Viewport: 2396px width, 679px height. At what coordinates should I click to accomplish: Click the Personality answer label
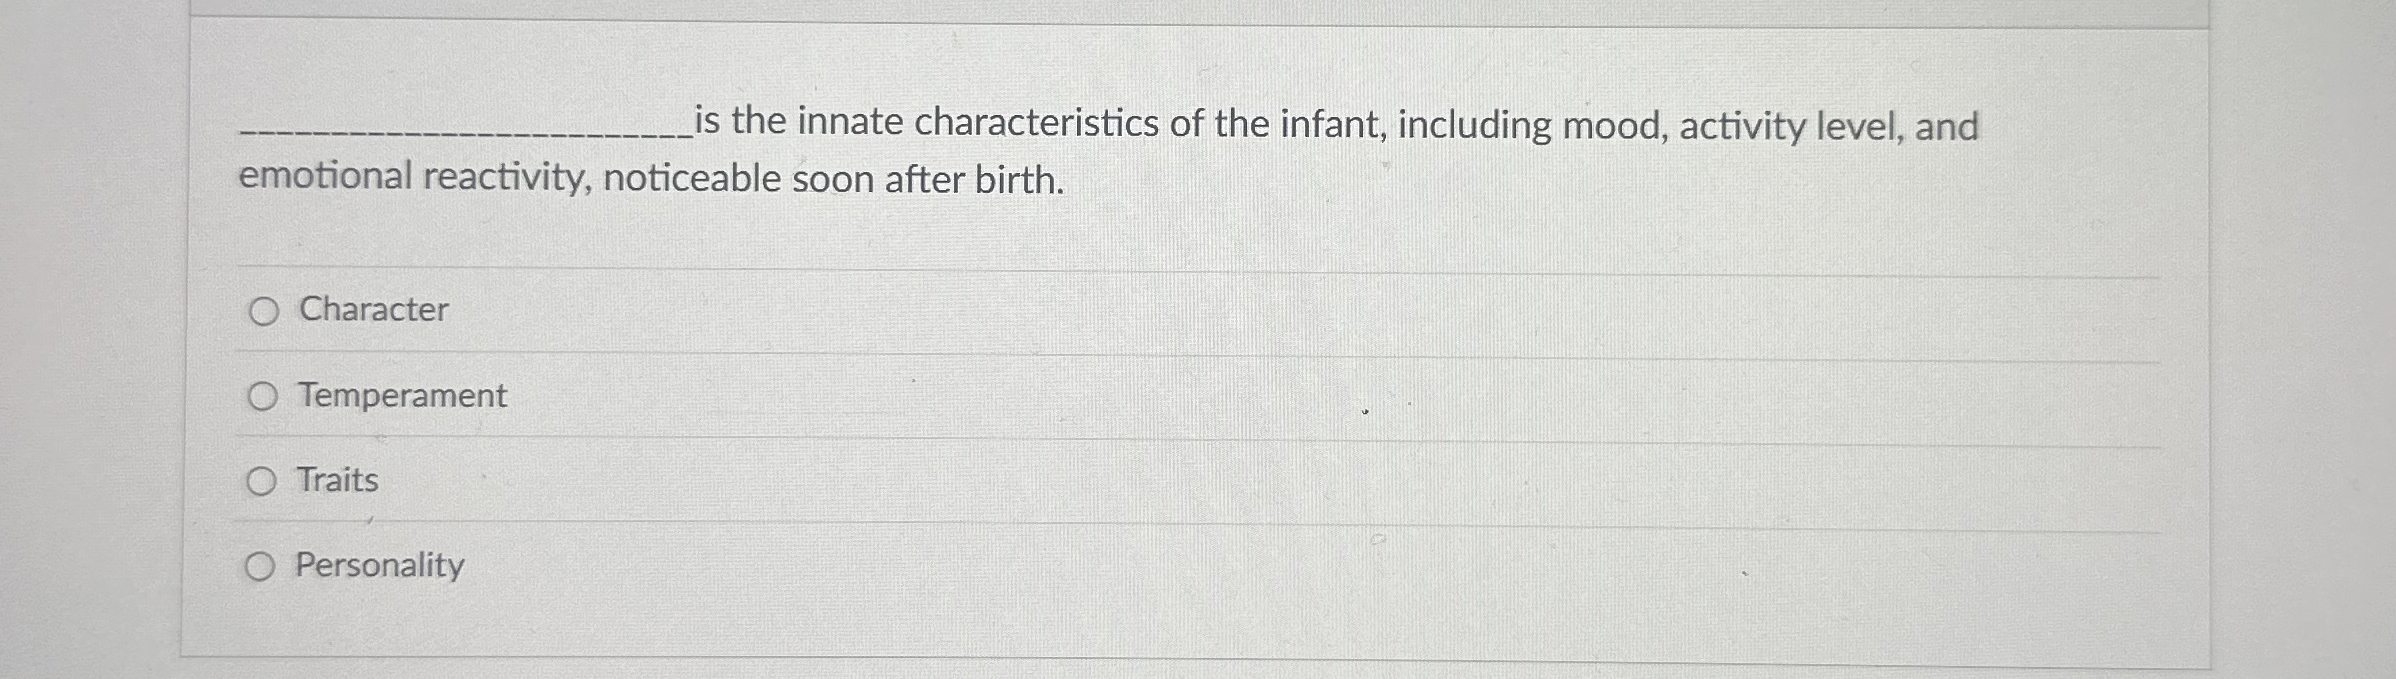(x=378, y=566)
